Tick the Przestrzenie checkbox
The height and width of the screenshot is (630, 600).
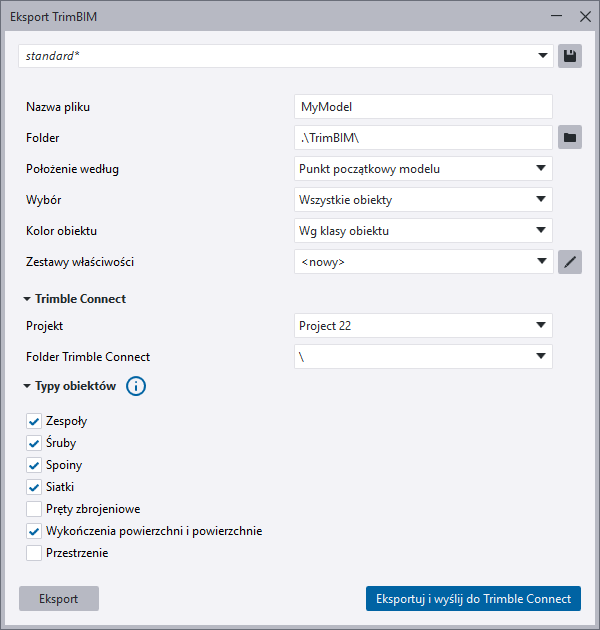[34, 552]
